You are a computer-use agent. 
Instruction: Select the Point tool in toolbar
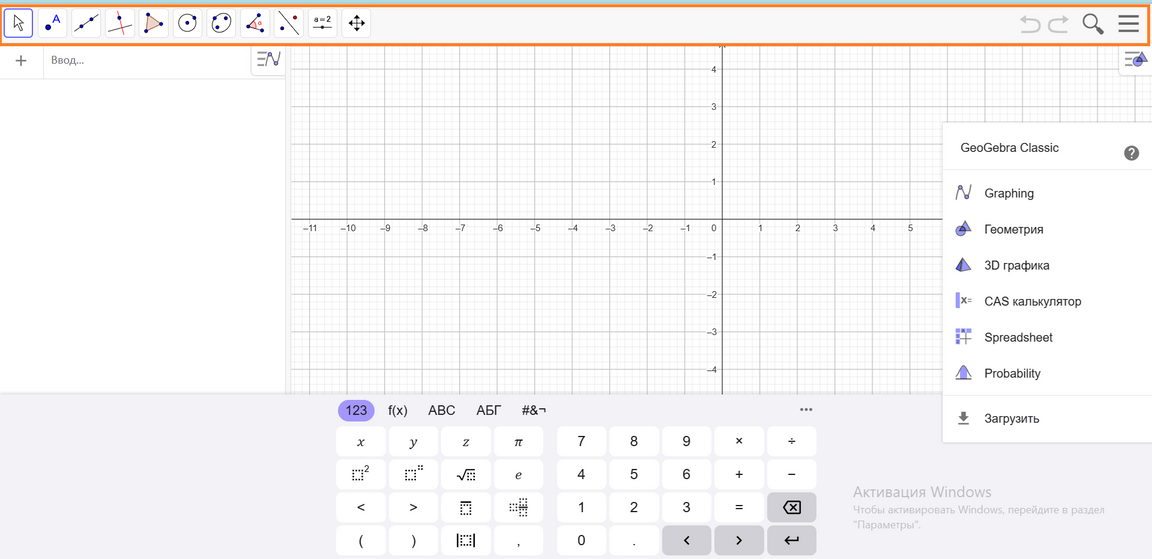[53, 23]
